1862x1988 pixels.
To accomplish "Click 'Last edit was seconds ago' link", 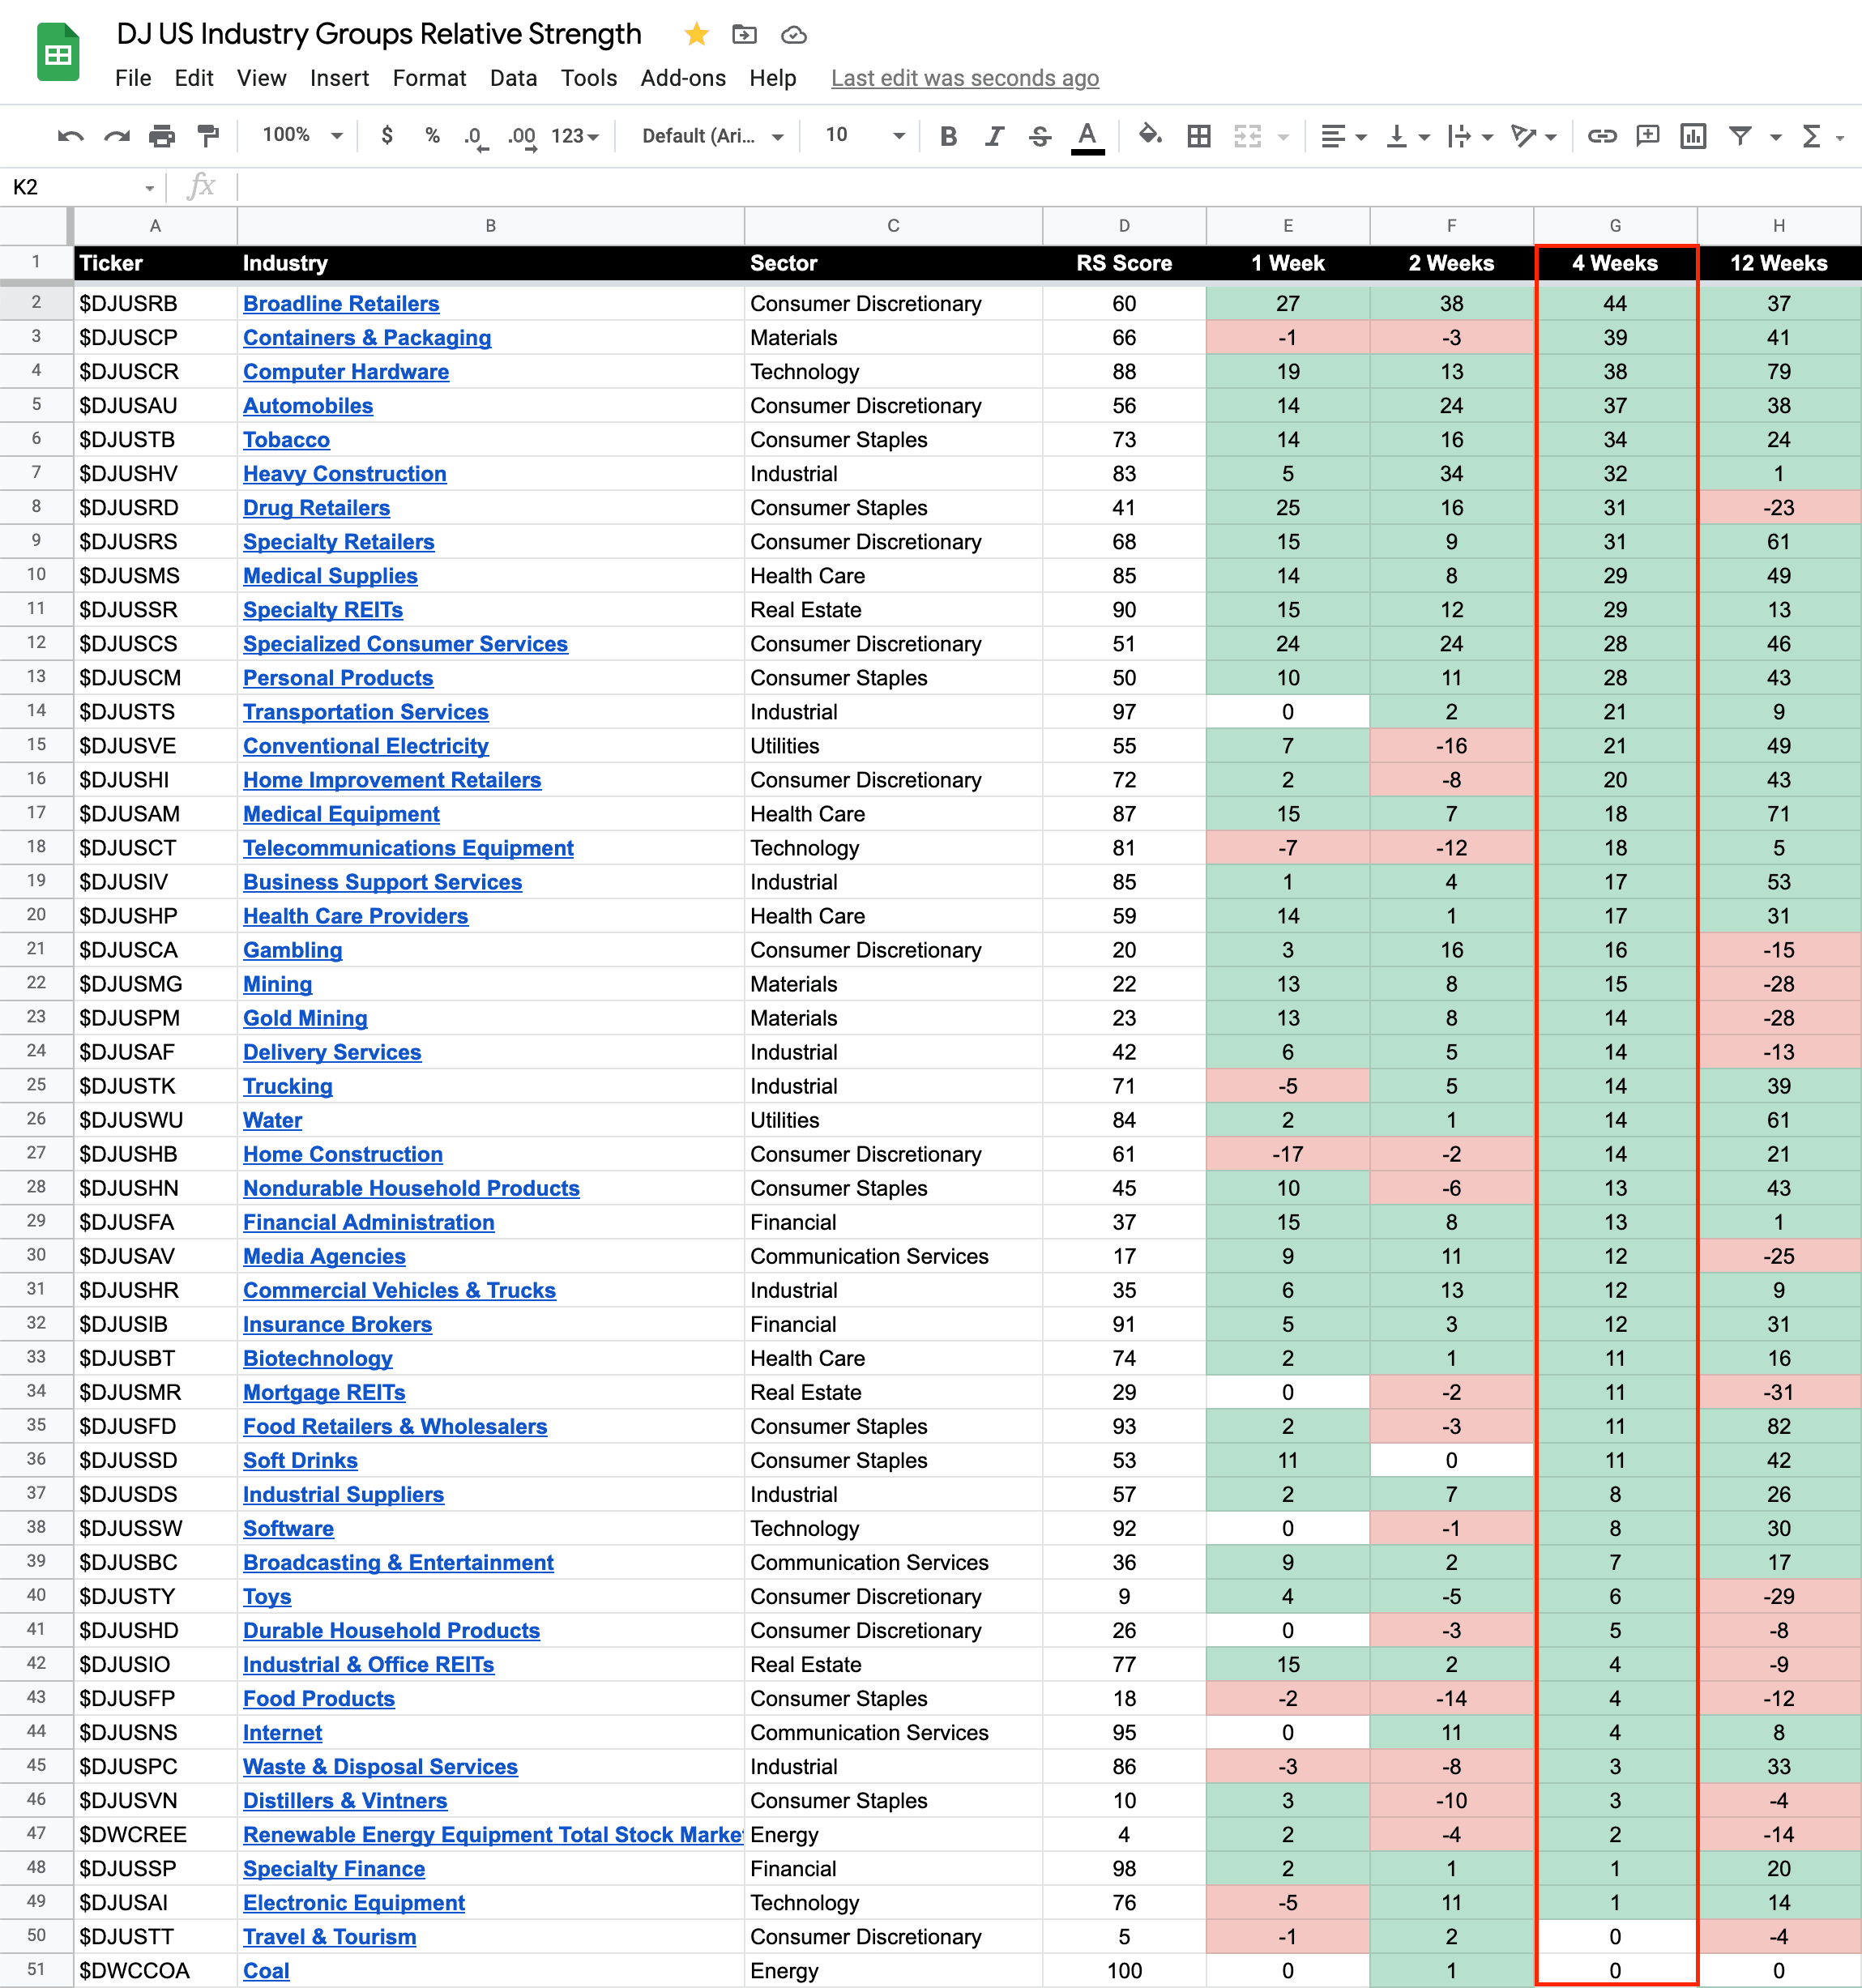I will (964, 78).
